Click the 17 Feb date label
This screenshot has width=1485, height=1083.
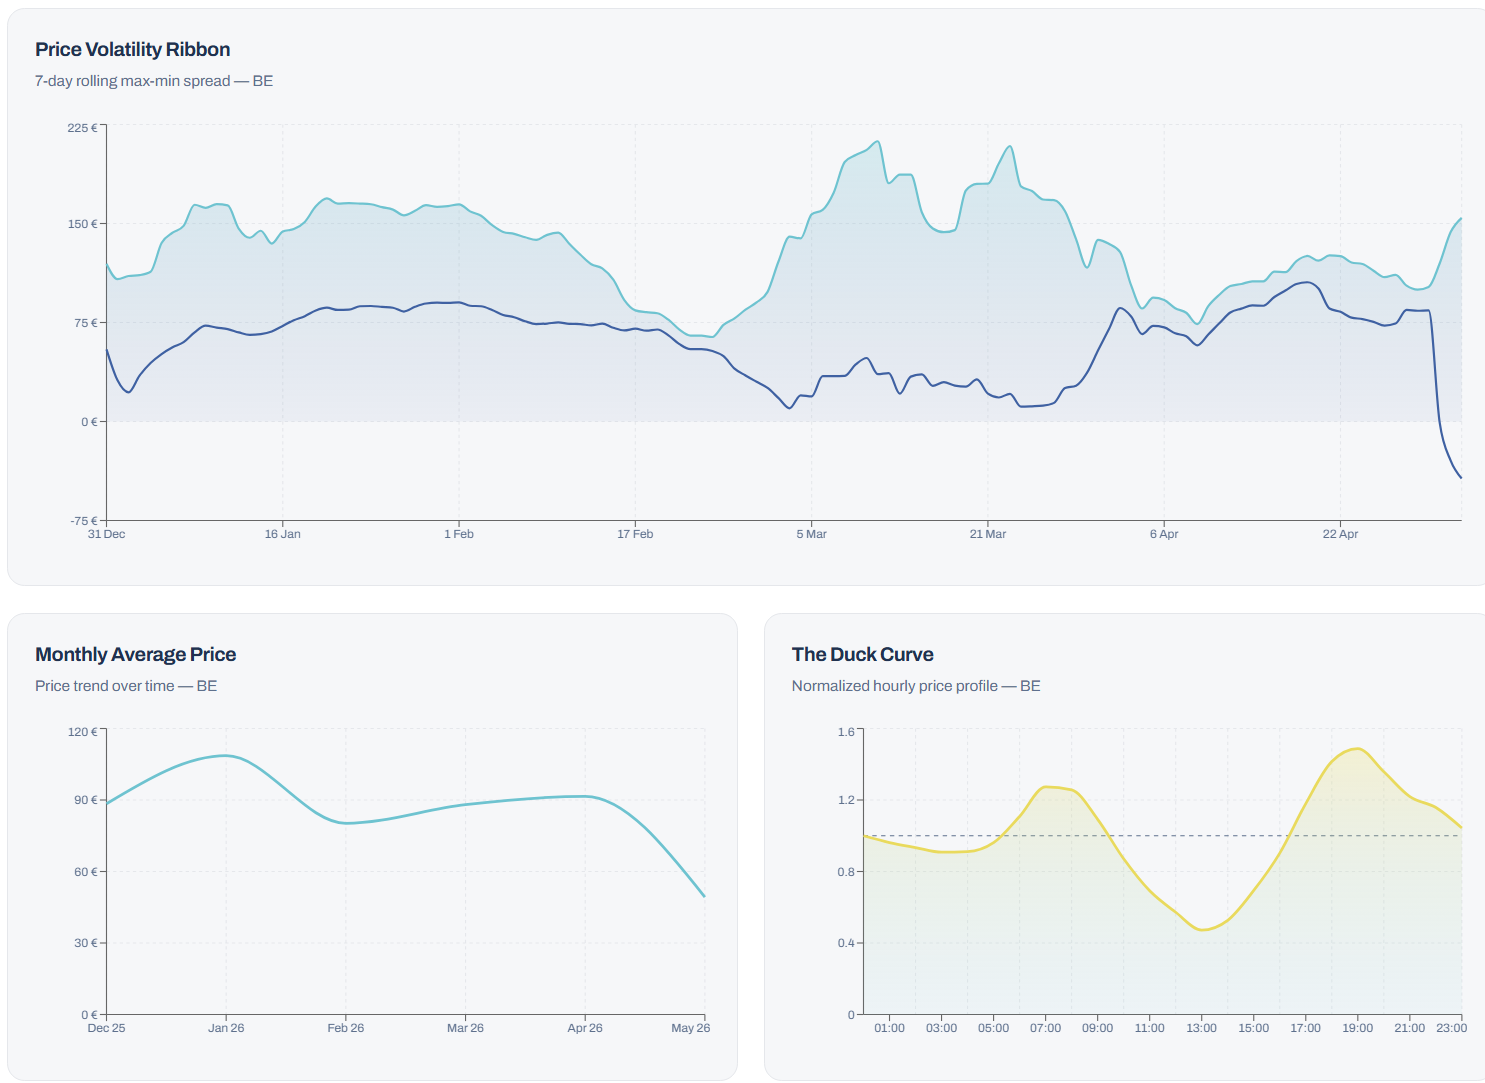635,534
